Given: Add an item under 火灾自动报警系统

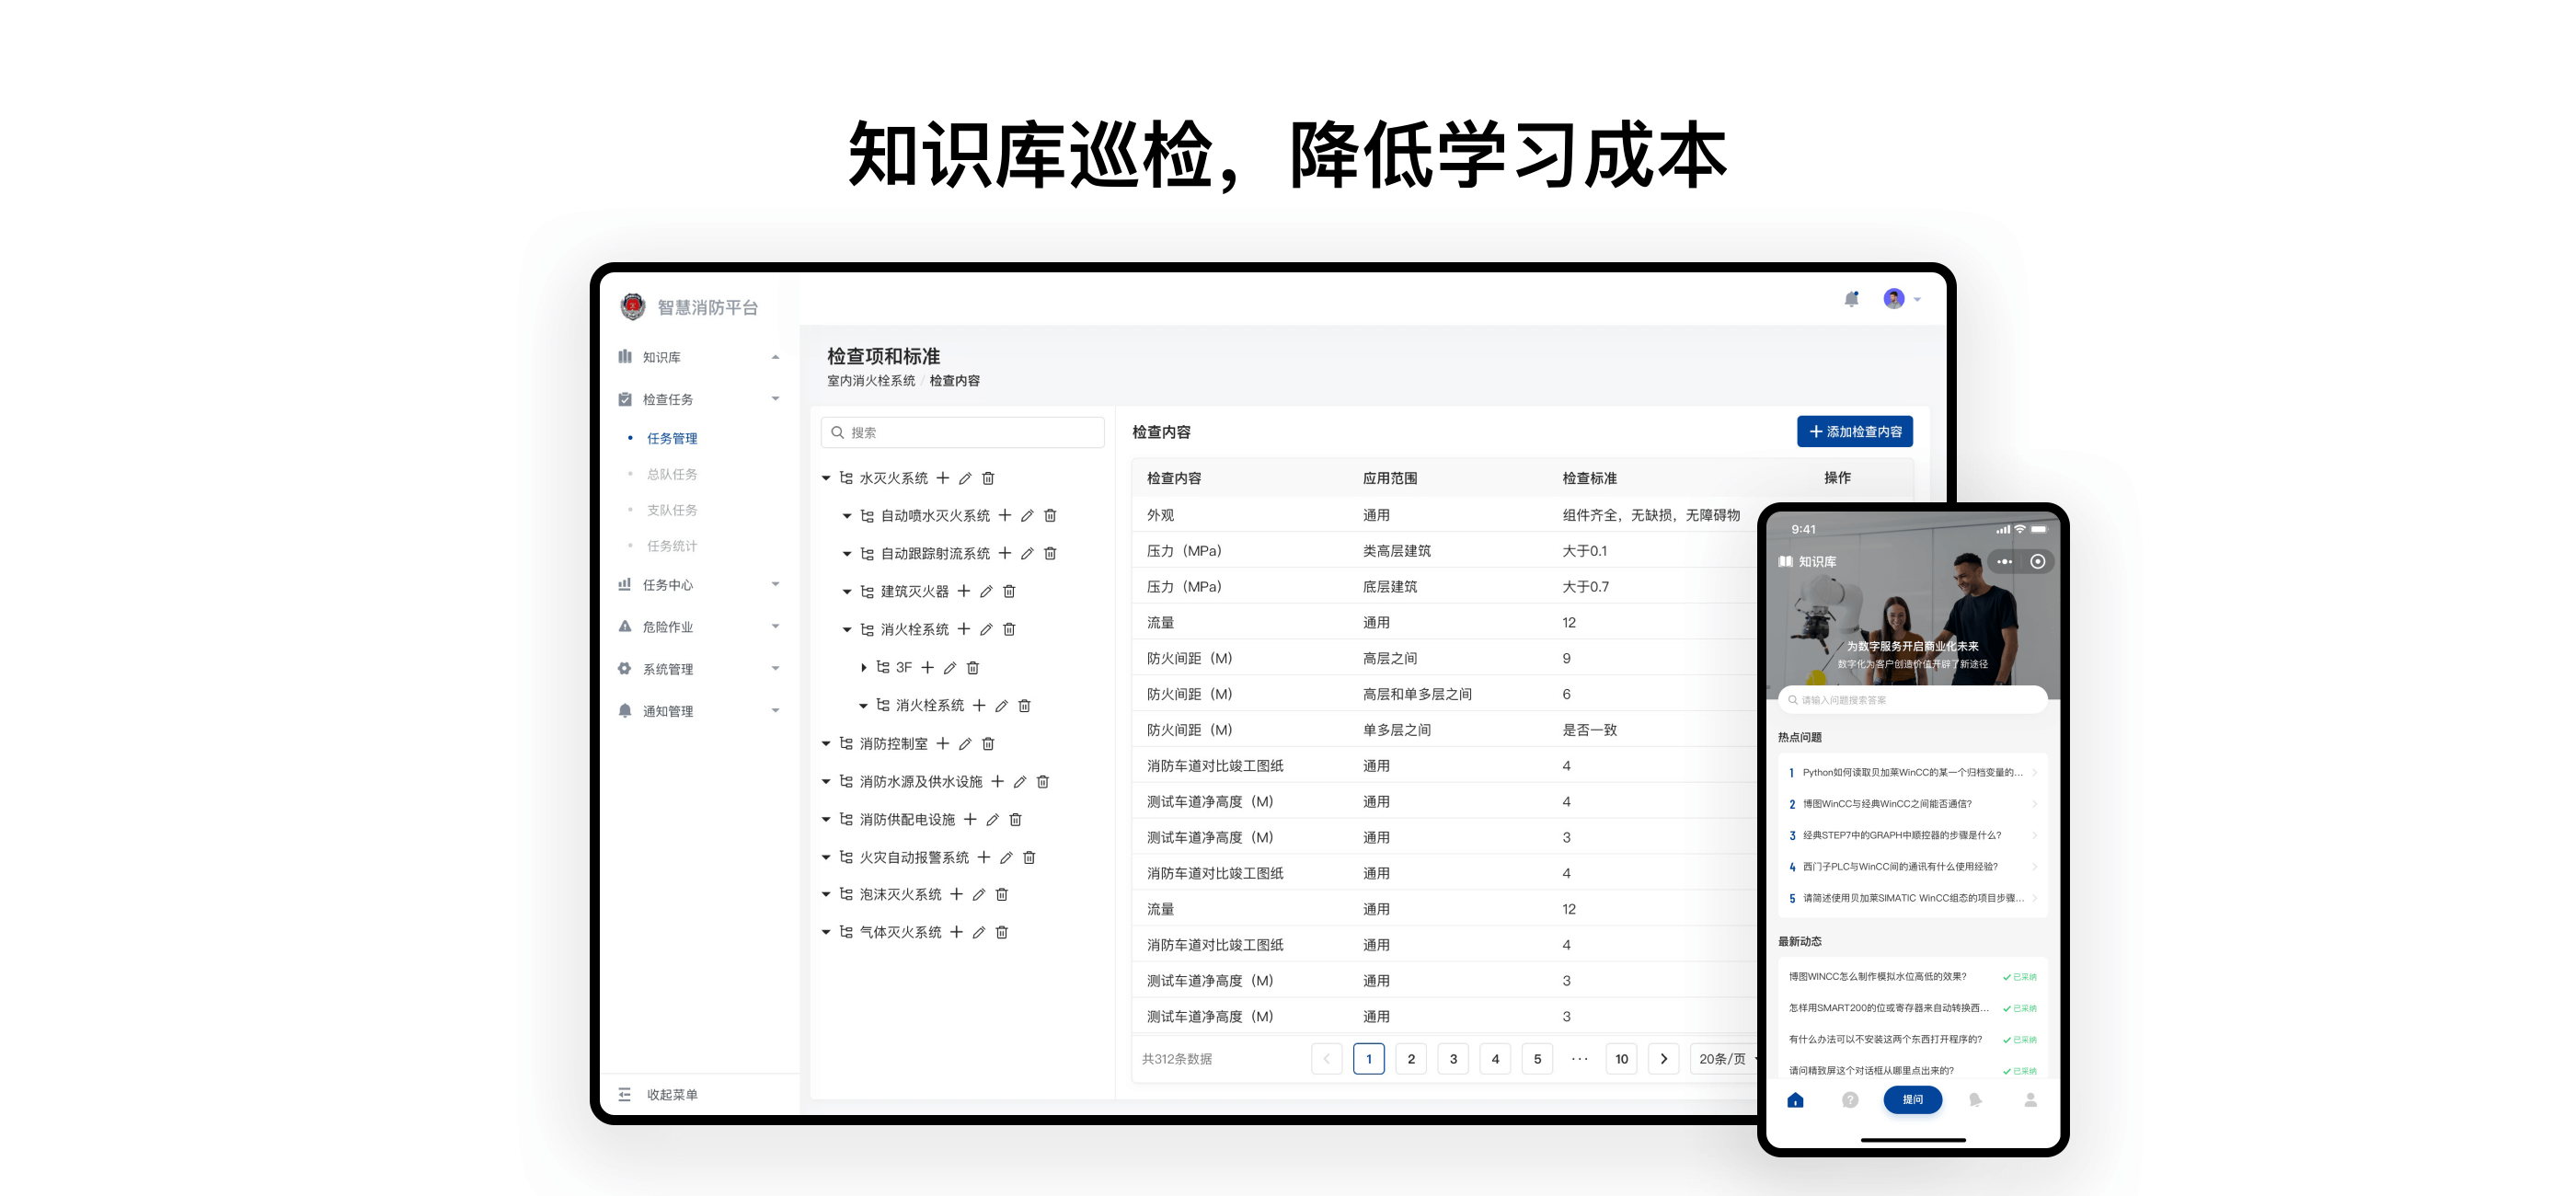Looking at the screenshot, I should (984, 858).
